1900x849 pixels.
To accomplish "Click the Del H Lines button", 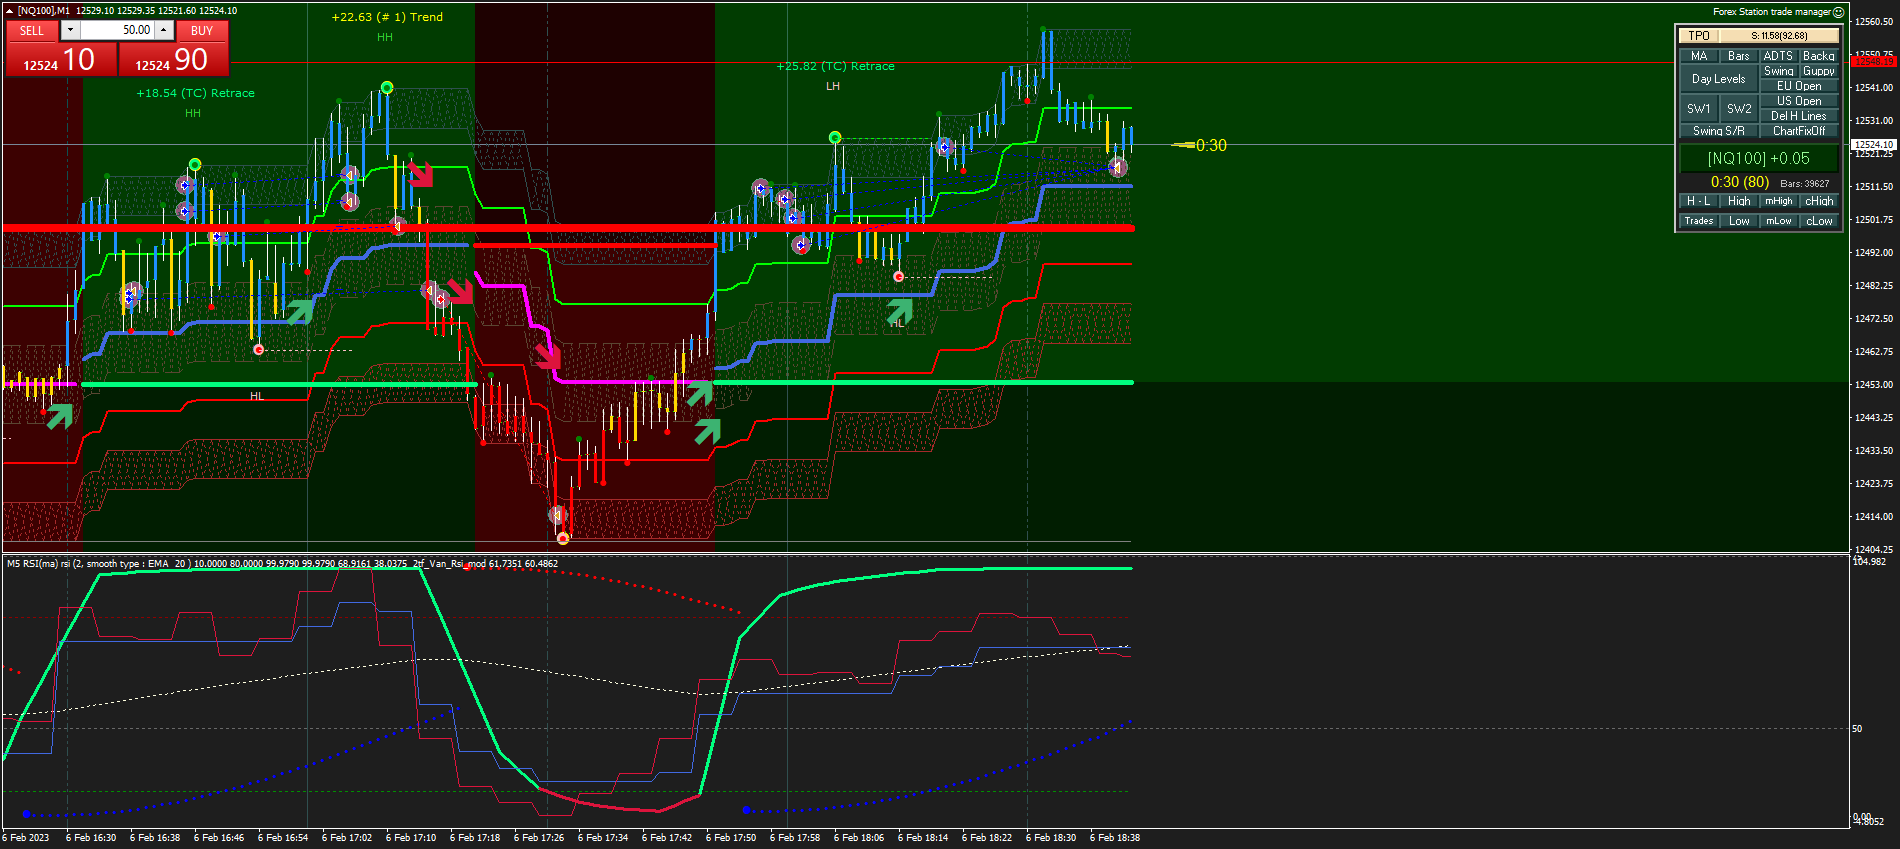I will click(x=1799, y=116).
